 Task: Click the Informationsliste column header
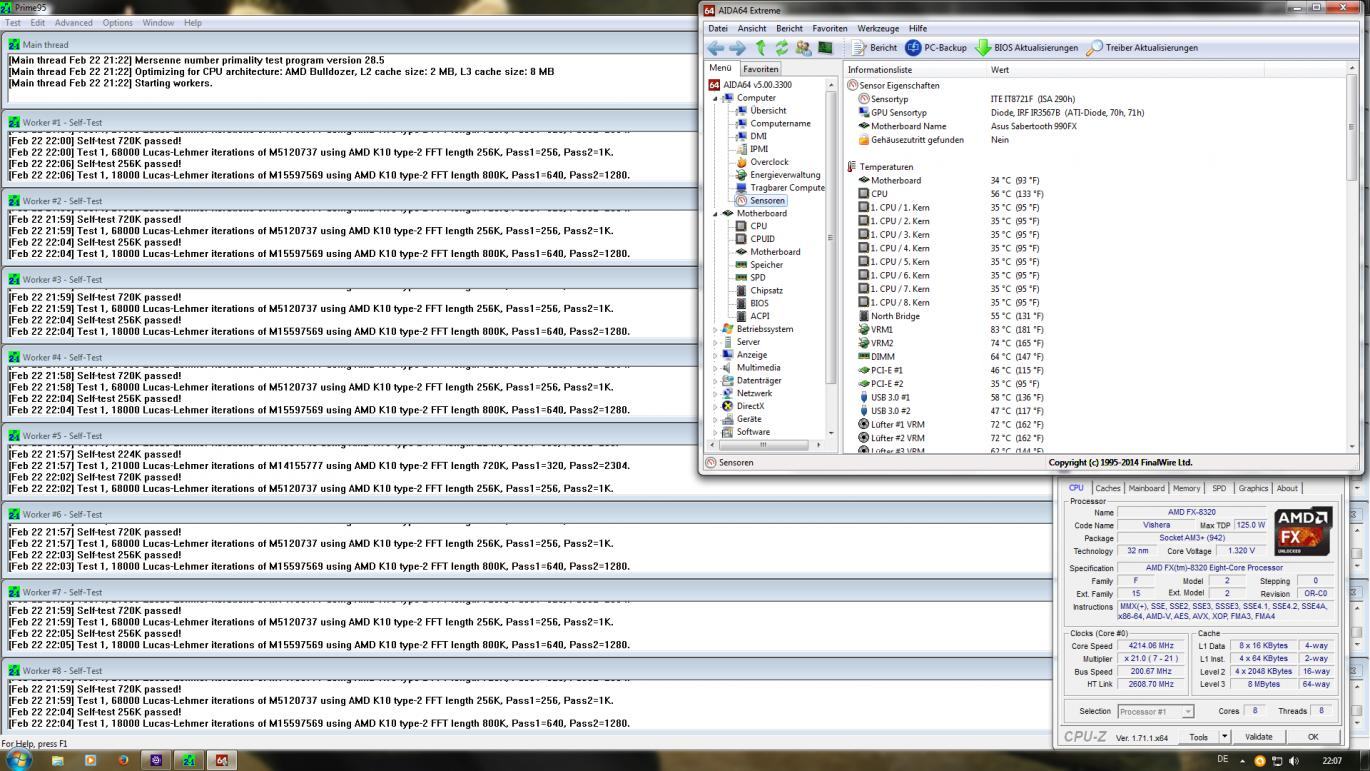pyautogui.click(x=915, y=70)
